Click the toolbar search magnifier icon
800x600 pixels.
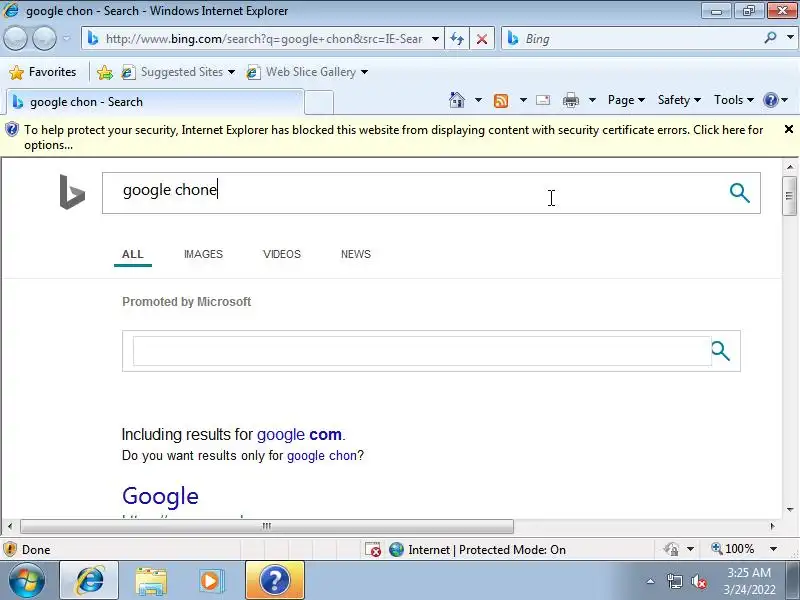click(x=771, y=38)
